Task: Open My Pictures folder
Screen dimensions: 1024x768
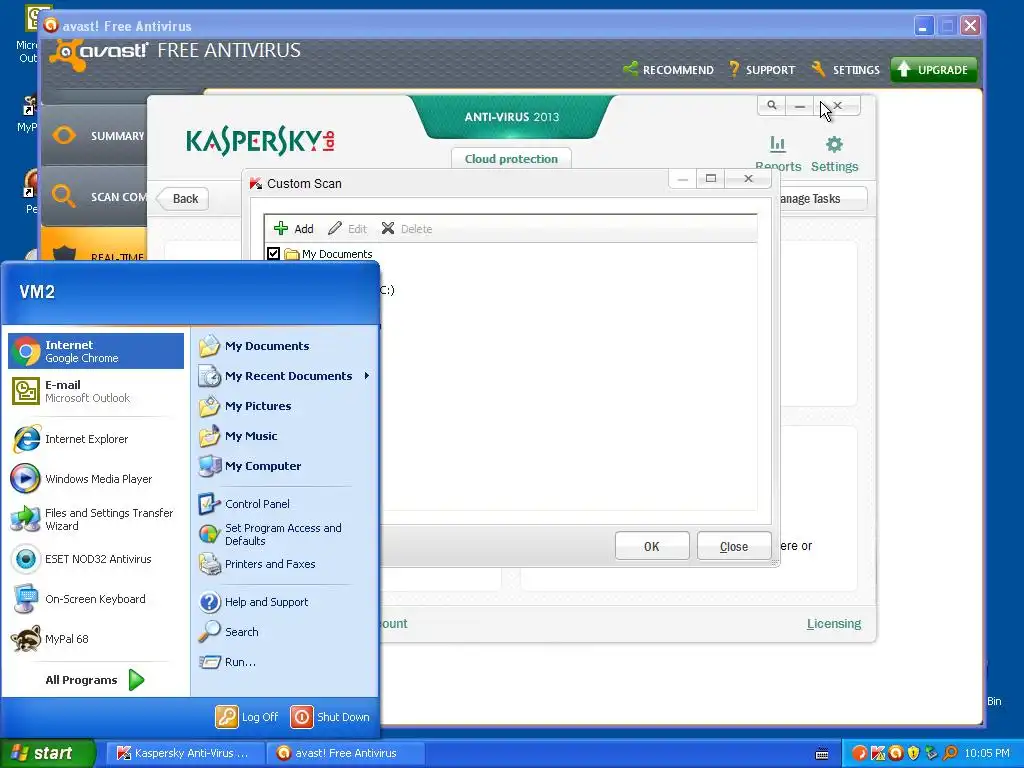Action: click(x=284, y=406)
